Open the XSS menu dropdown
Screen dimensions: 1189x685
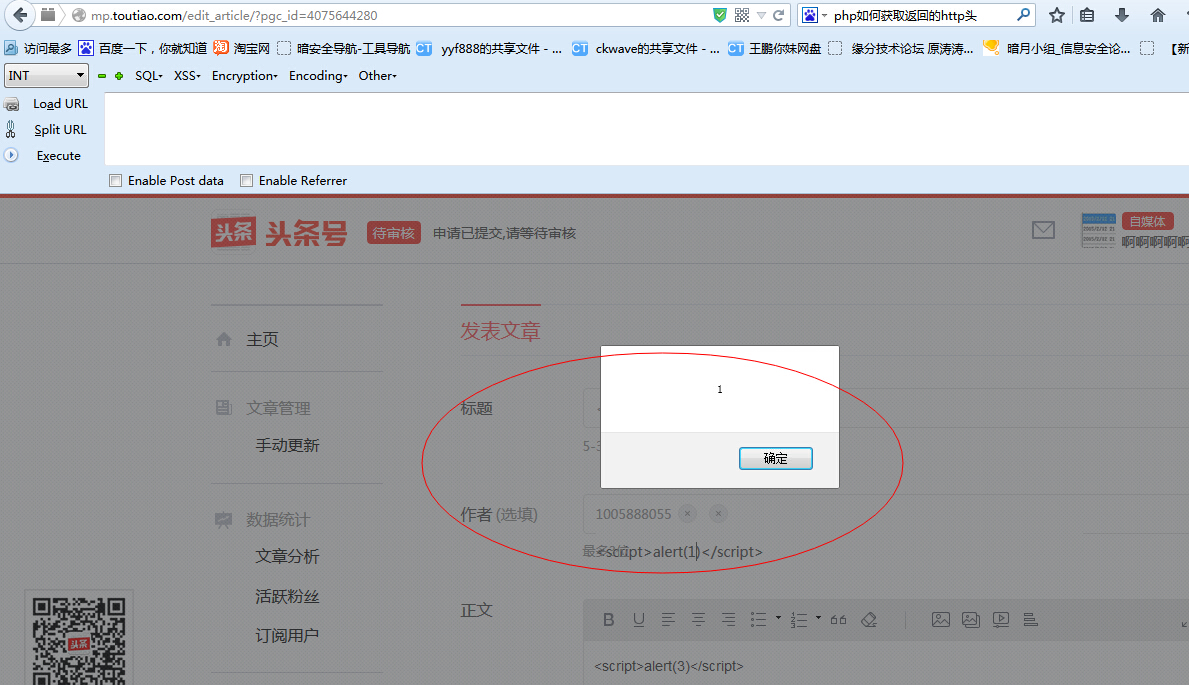(x=187, y=76)
